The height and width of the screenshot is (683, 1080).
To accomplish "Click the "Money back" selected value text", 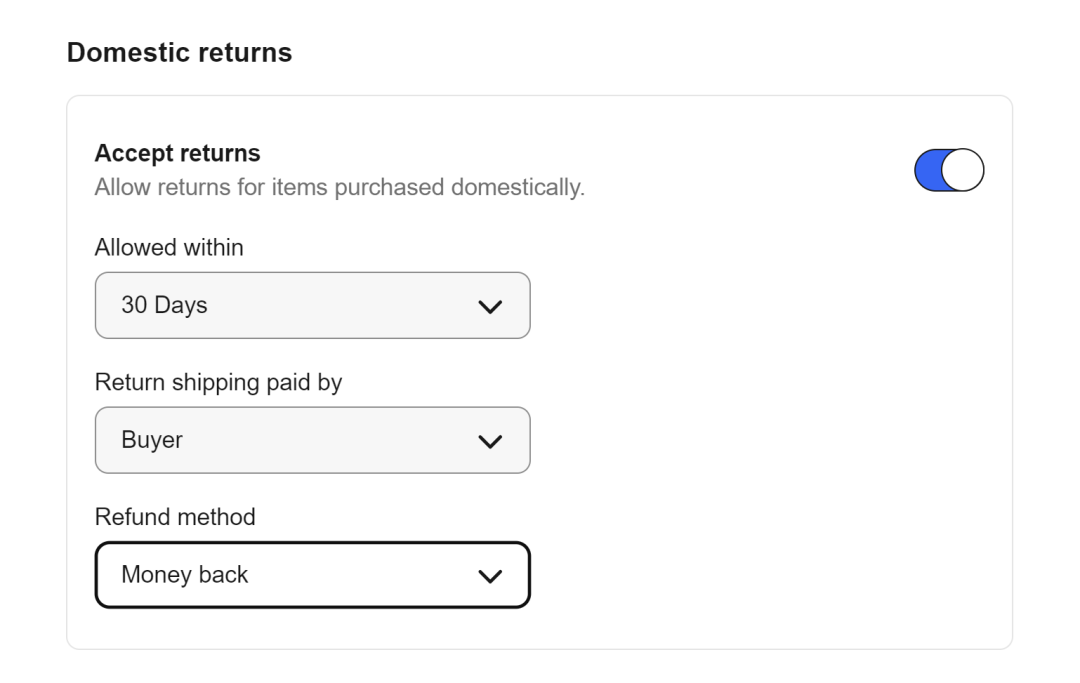I will pyautogui.click(x=184, y=575).
